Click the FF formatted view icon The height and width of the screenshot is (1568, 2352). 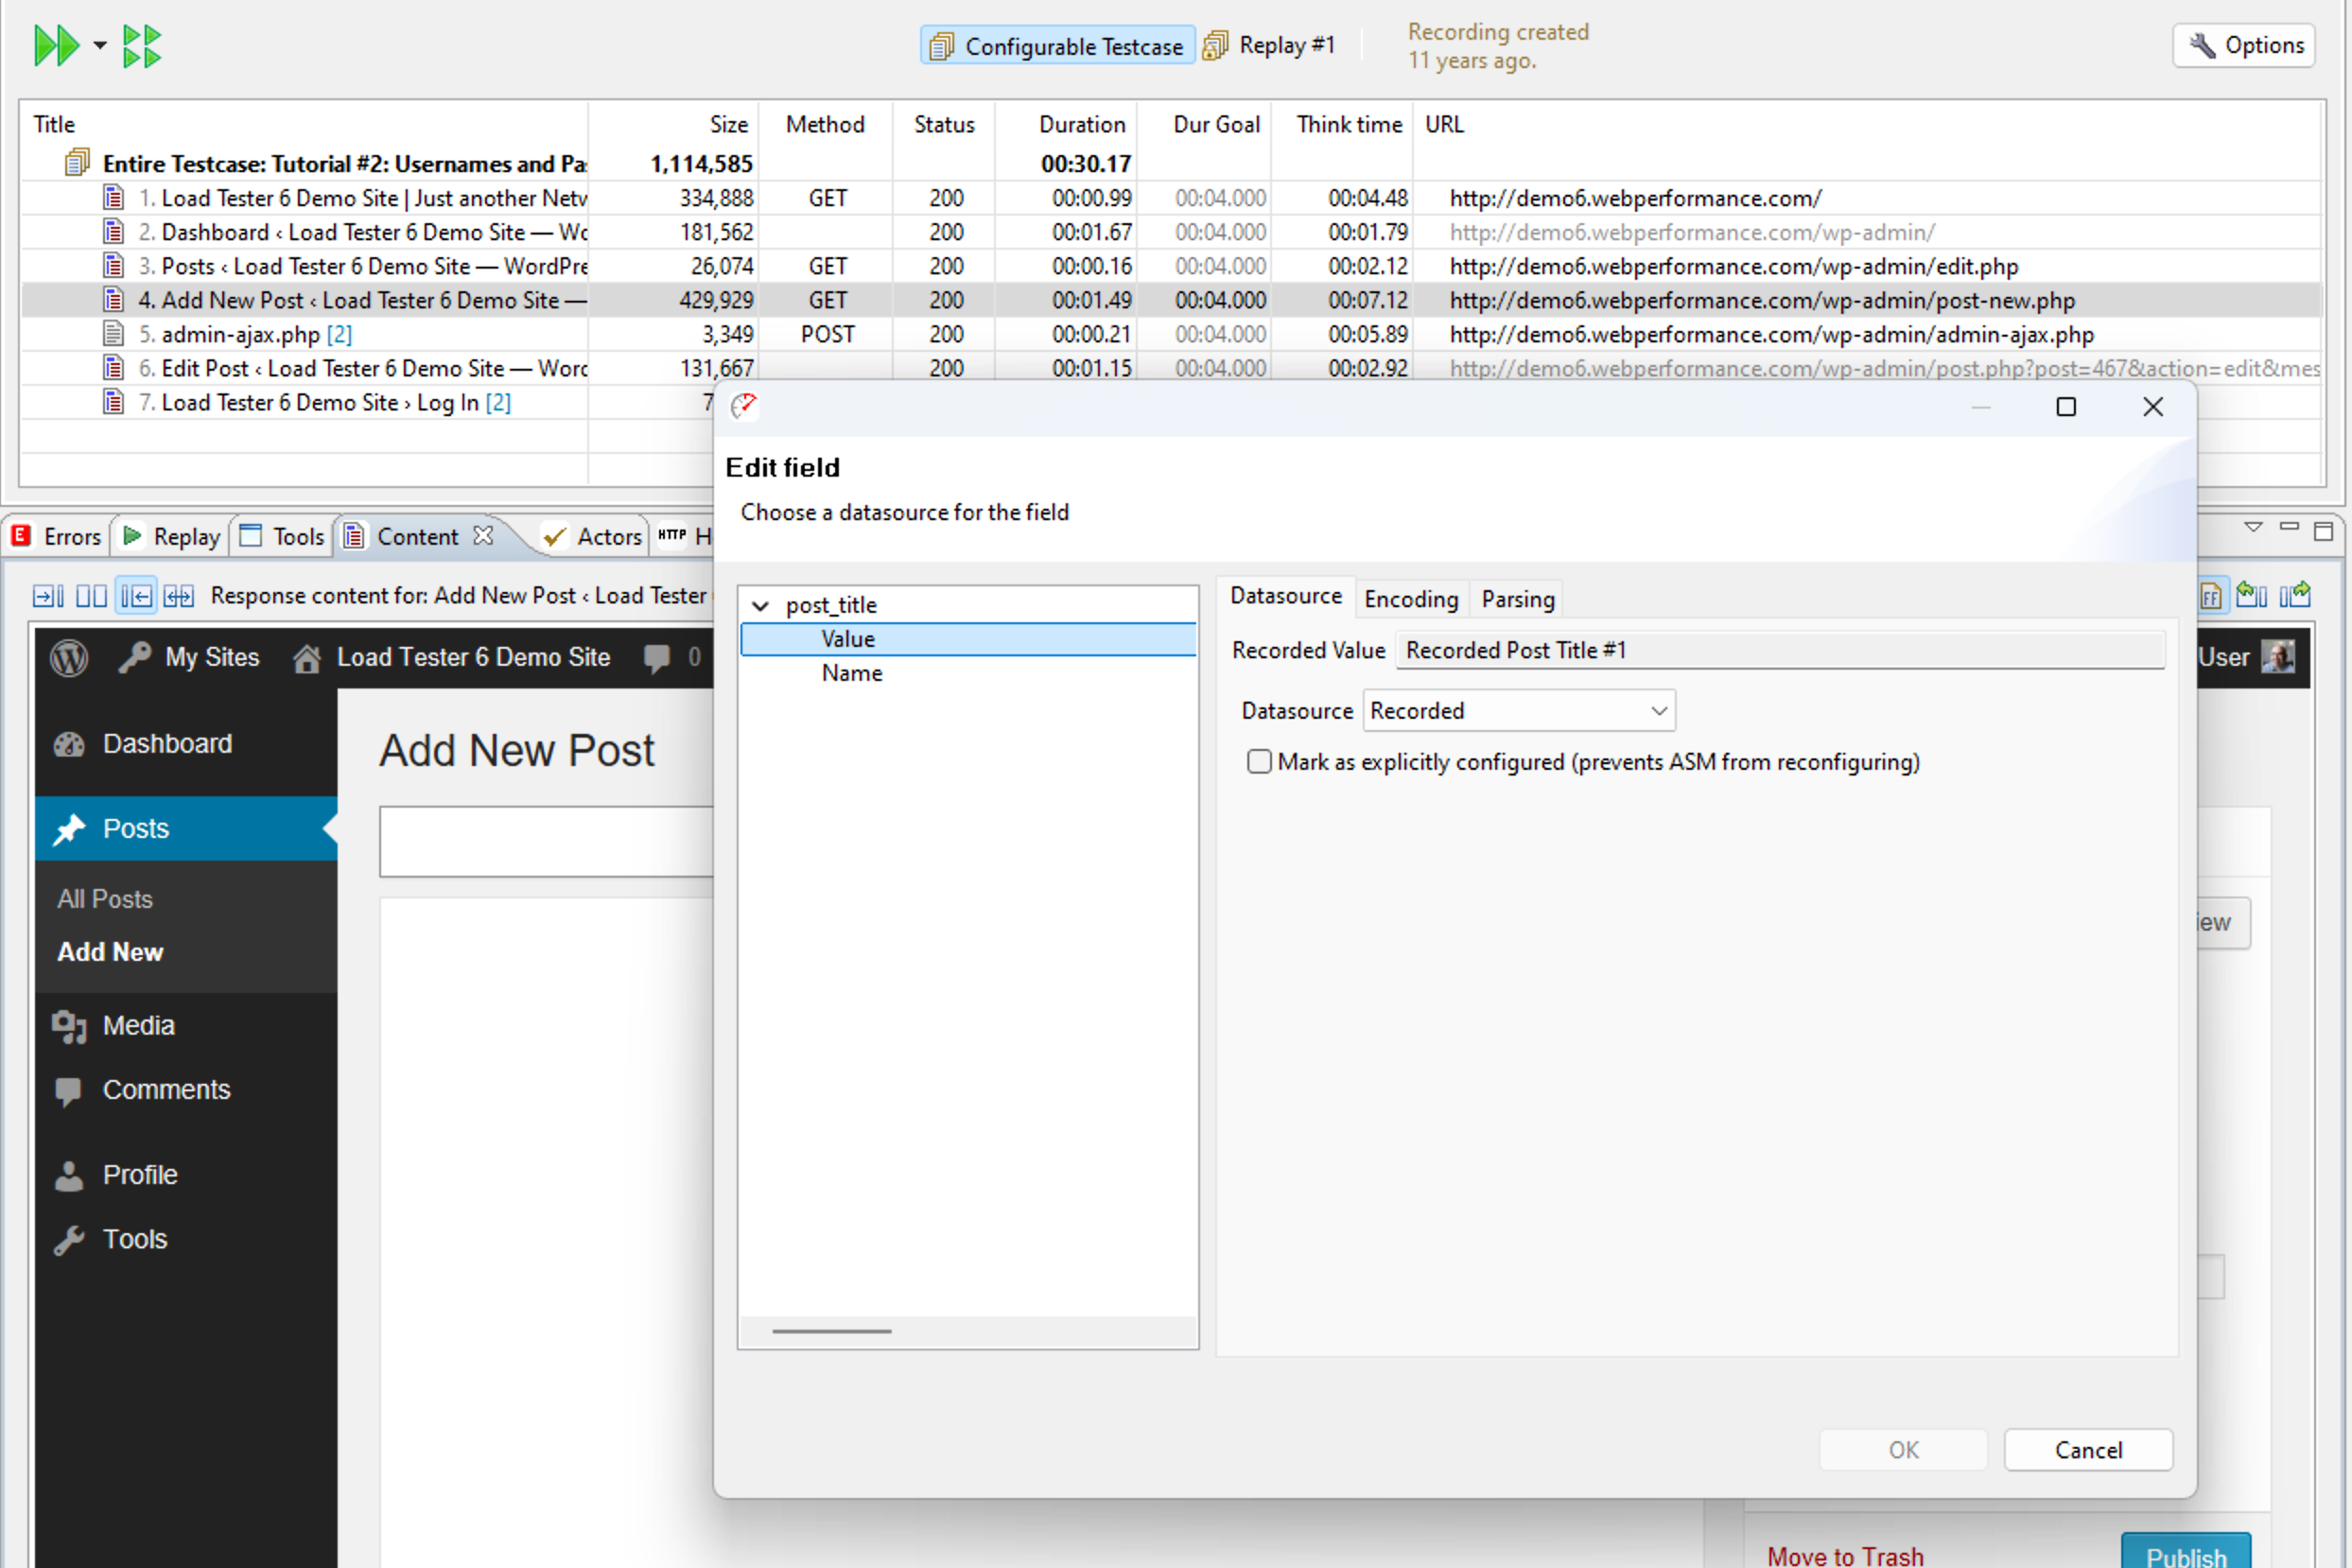tap(2211, 595)
